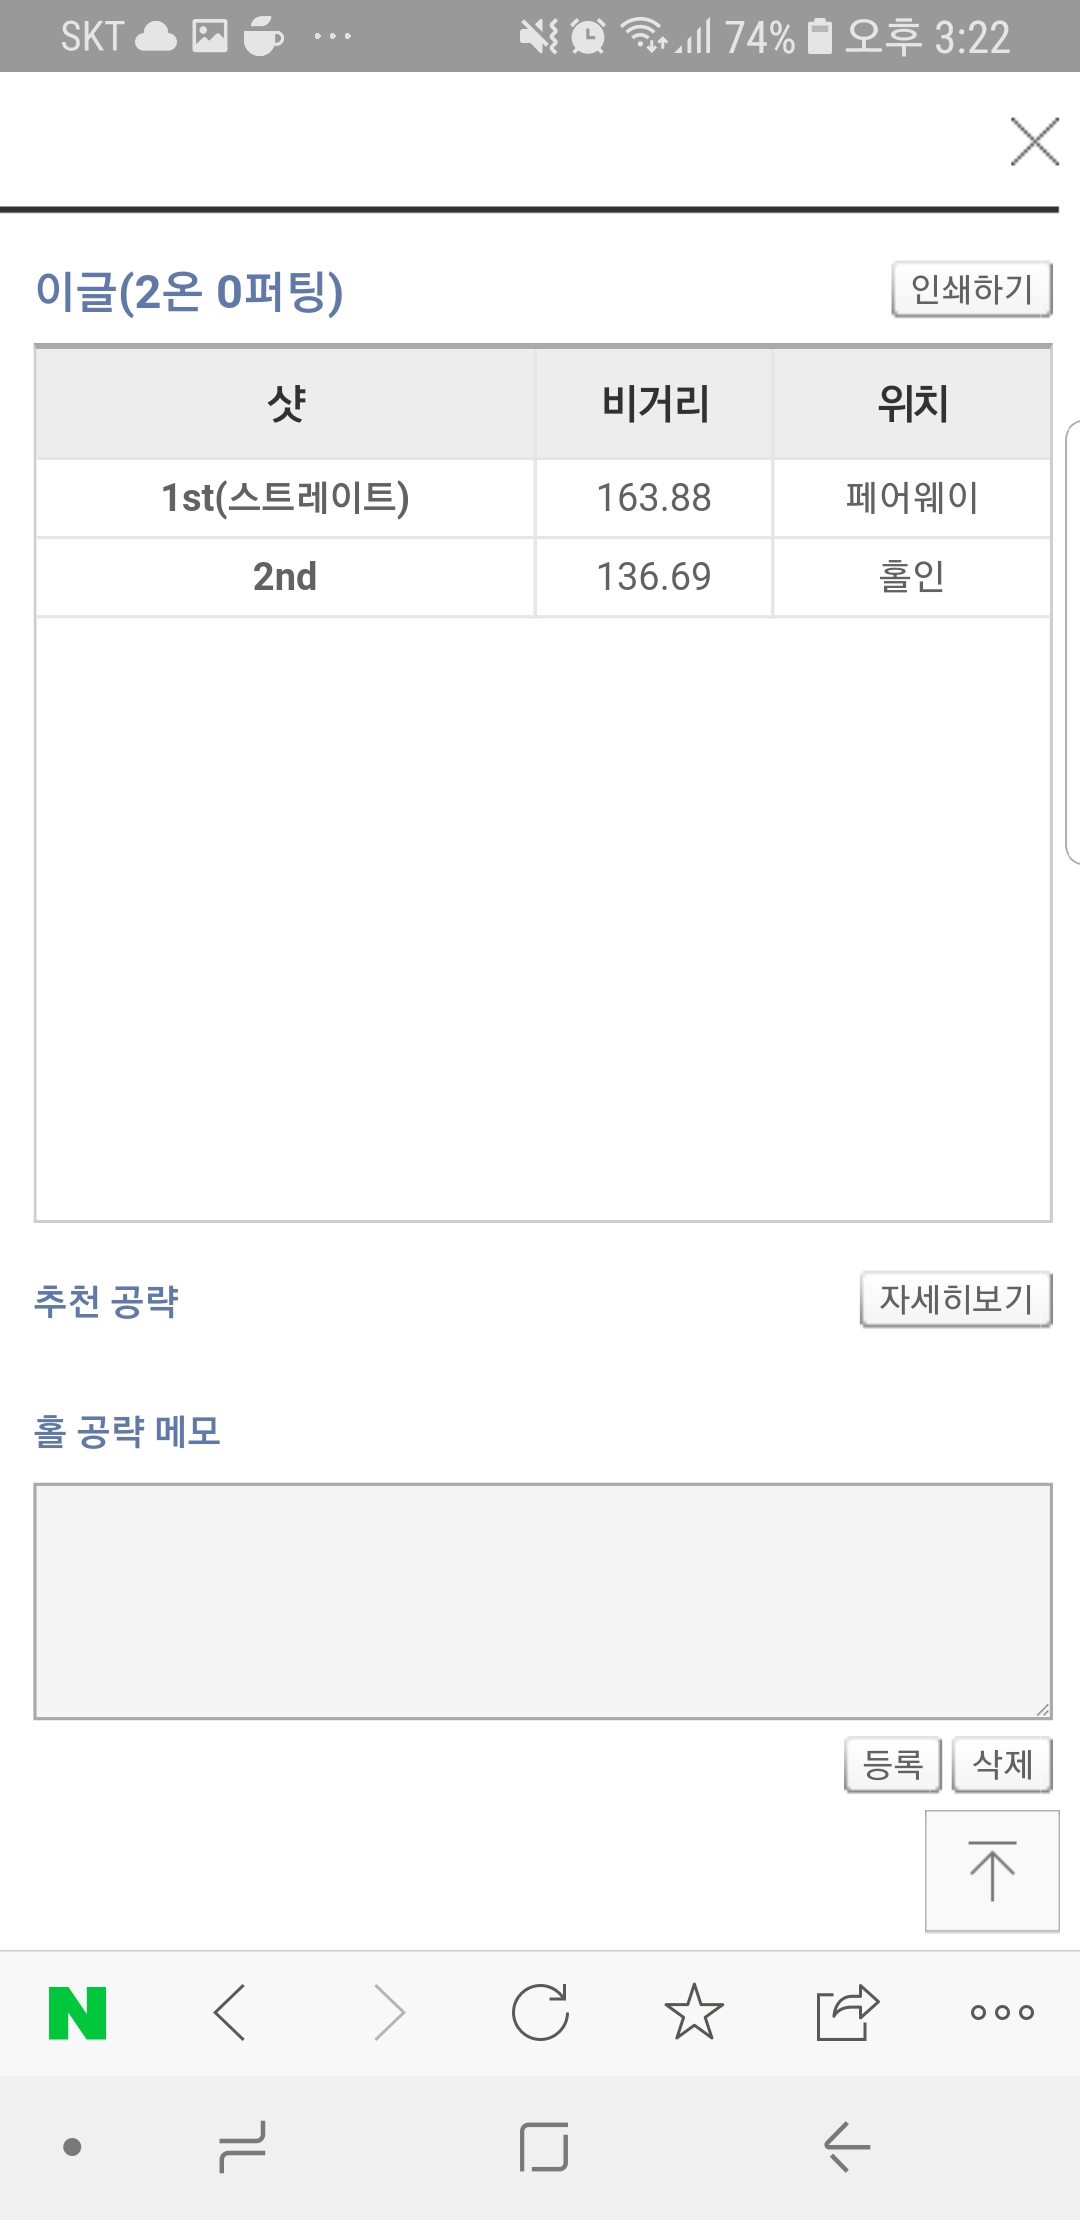This screenshot has height=2220, width=1080.
Task: Close the popup with X icon
Action: 1034,141
